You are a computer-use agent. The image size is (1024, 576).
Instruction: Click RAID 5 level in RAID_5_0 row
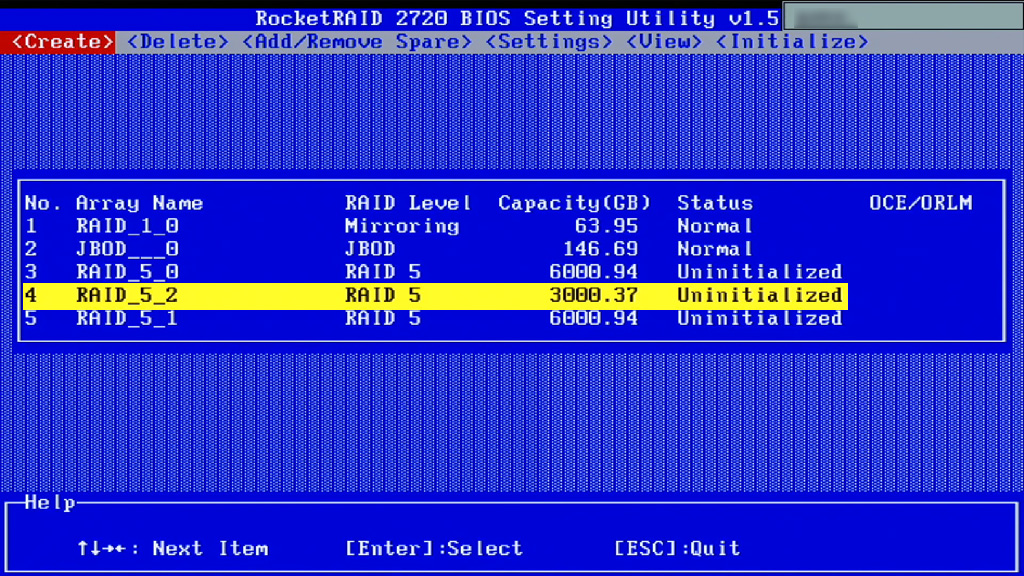coord(383,272)
